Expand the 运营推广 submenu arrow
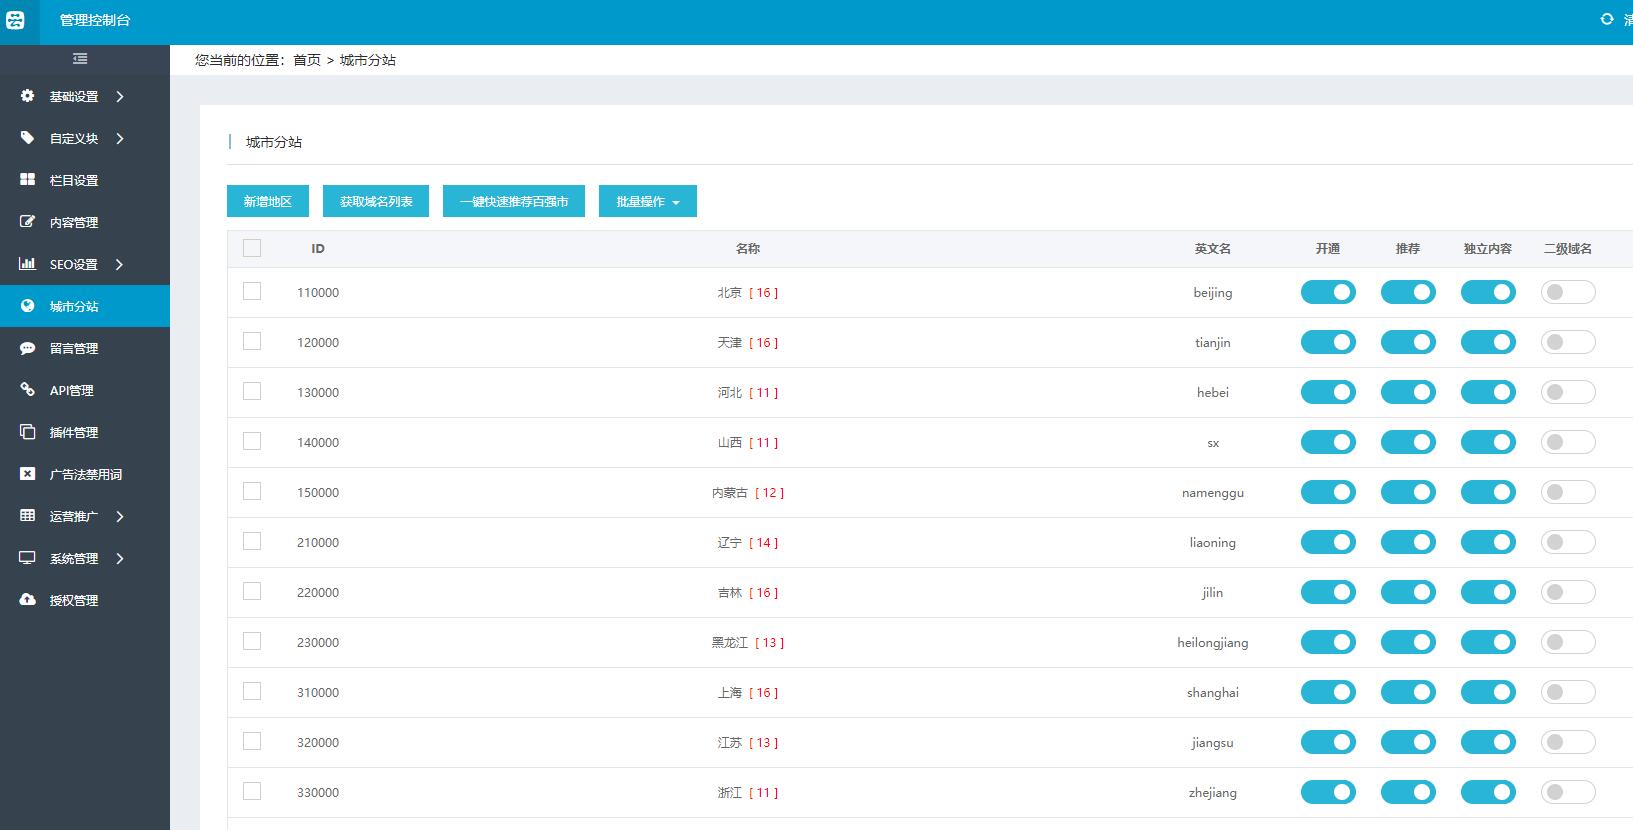Image resolution: width=1633 pixels, height=830 pixels. coord(120,516)
